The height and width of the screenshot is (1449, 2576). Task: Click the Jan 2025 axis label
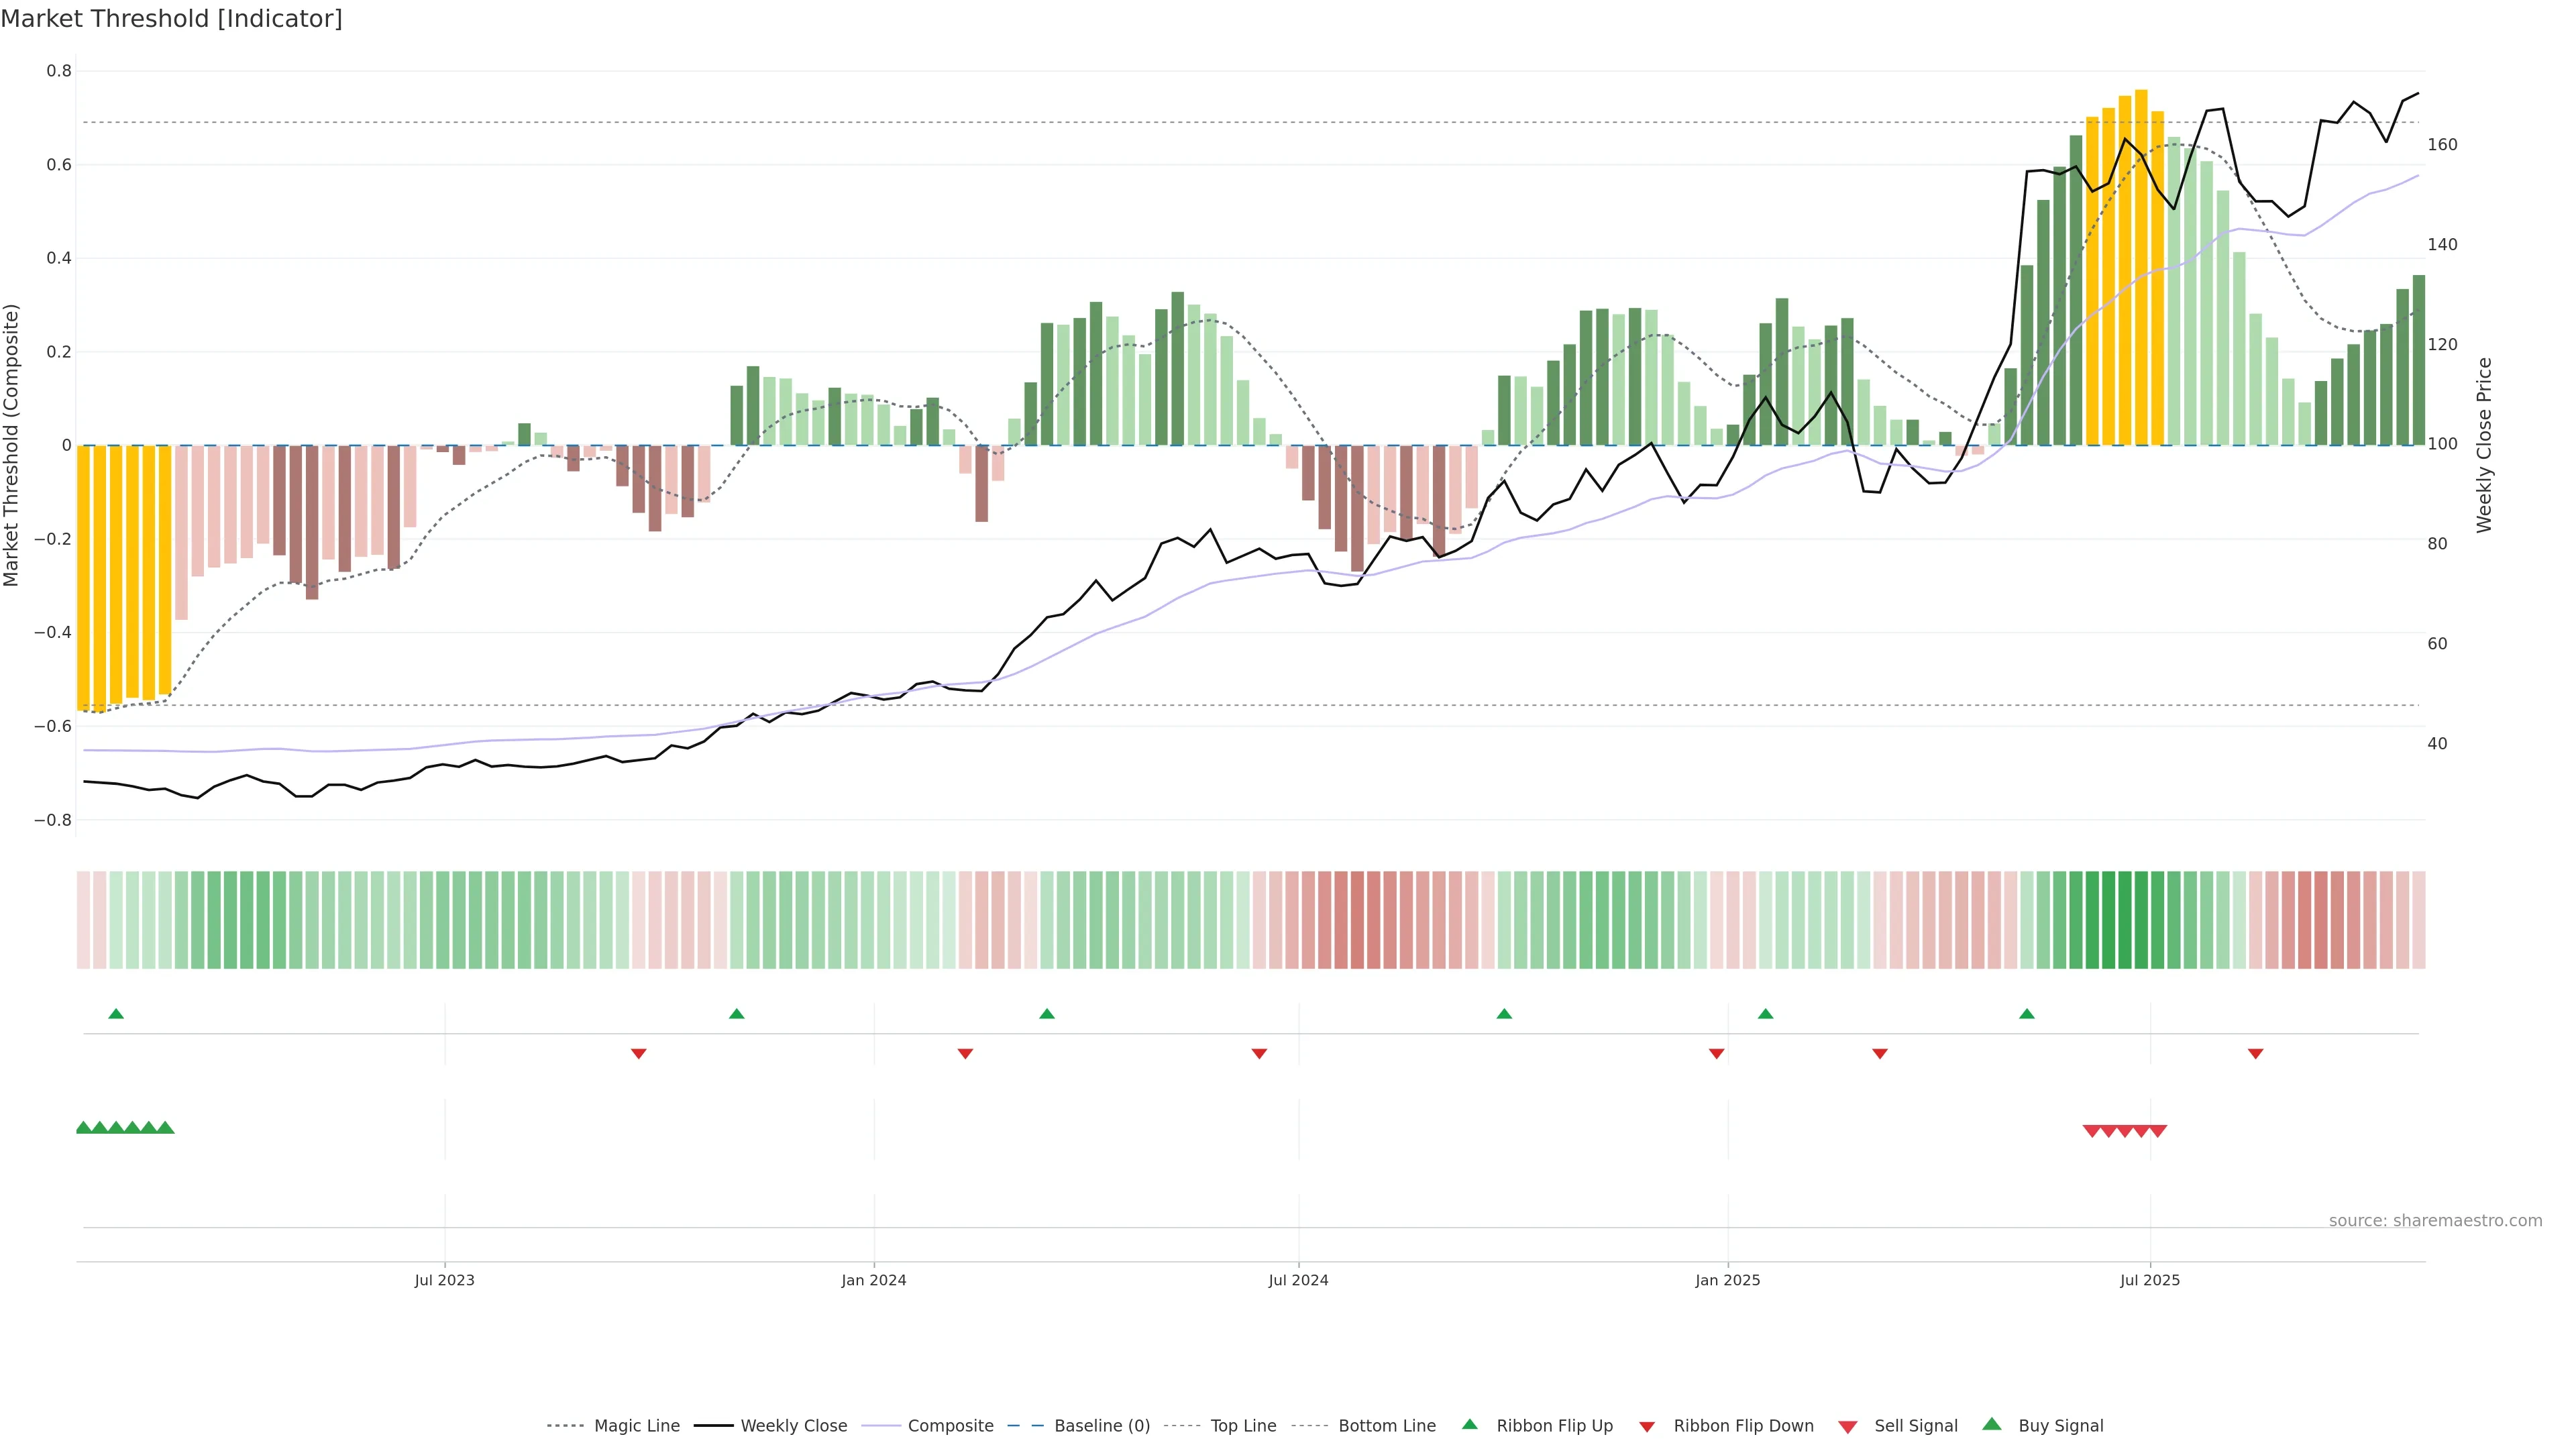point(1727,1280)
